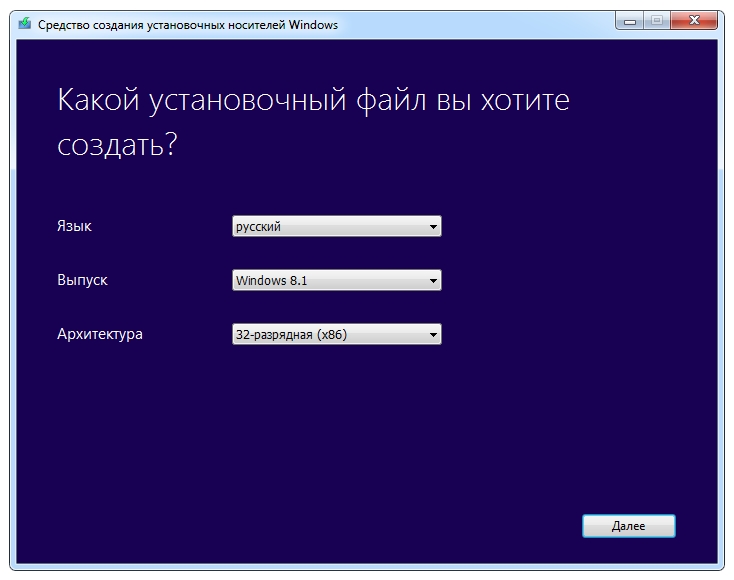
Task: Click the arrow on the Windows 8.1 dropdown
Action: point(433,281)
